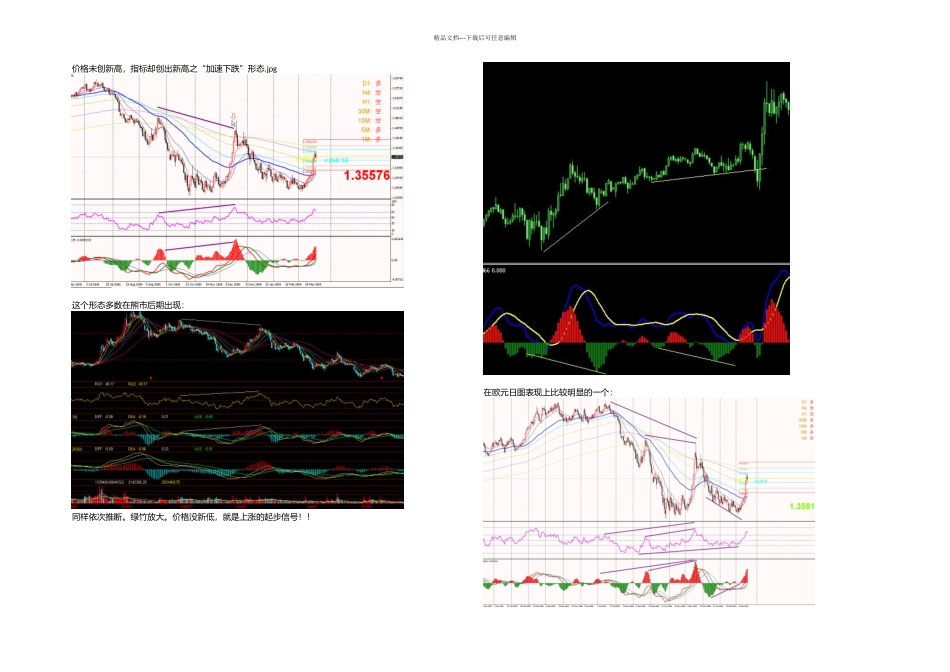Click the purple trendline above the price candles
The image size is (950, 672).
point(195,117)
